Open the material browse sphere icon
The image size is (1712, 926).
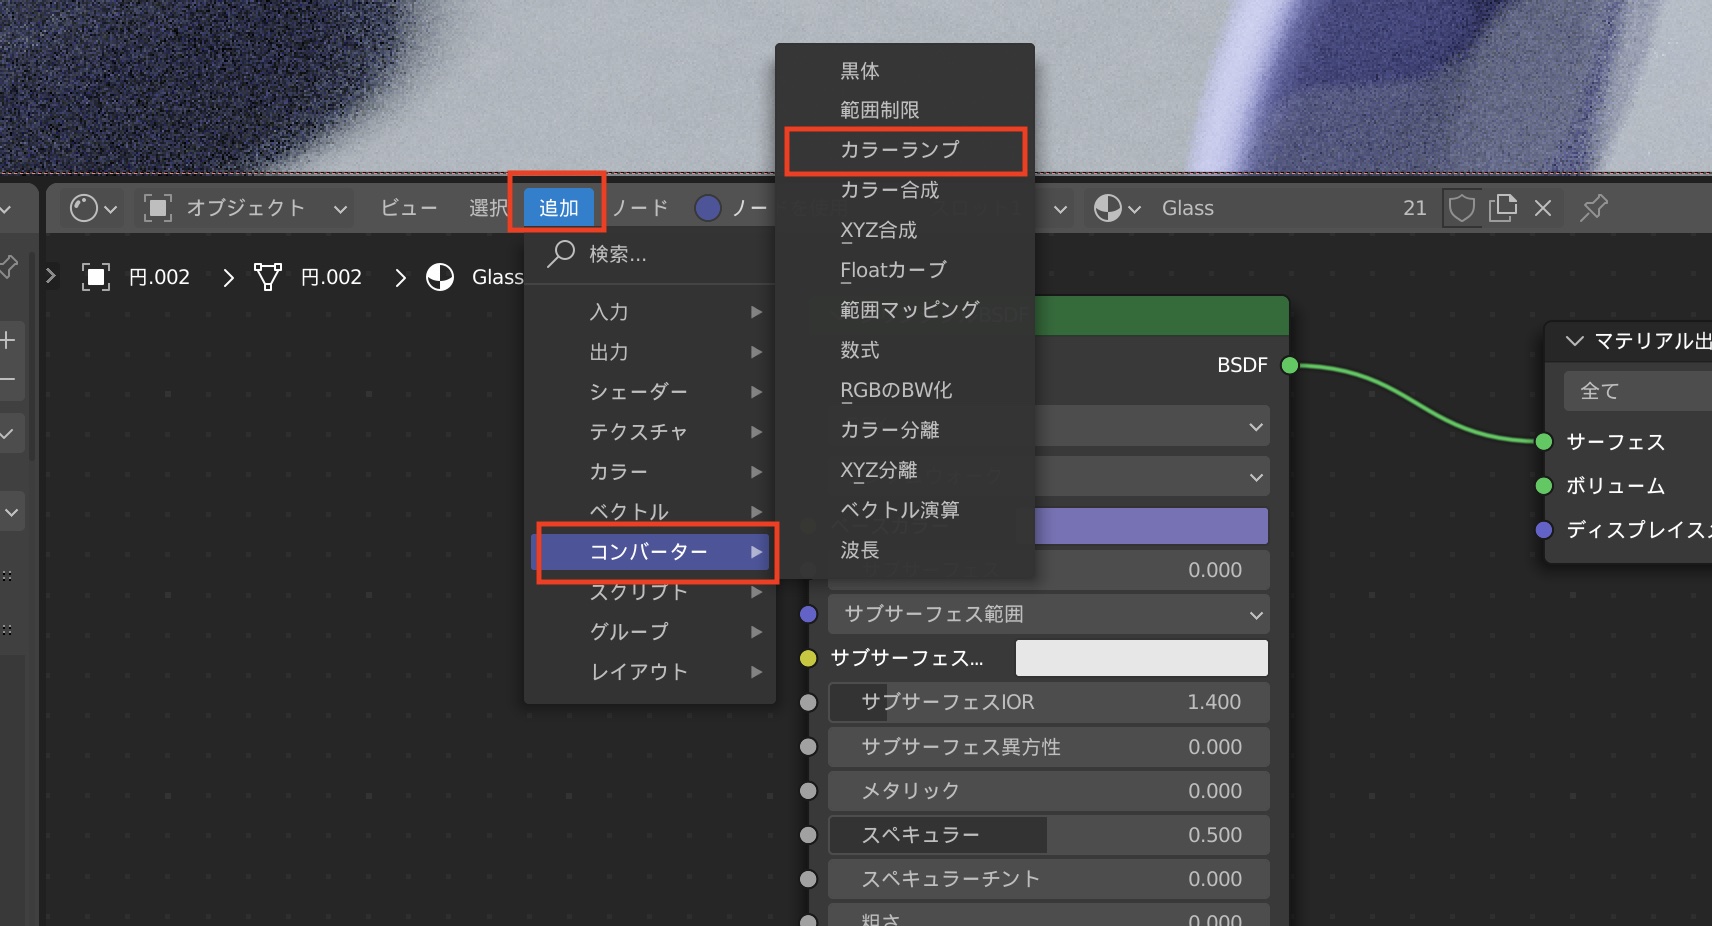click(1116, 208)
